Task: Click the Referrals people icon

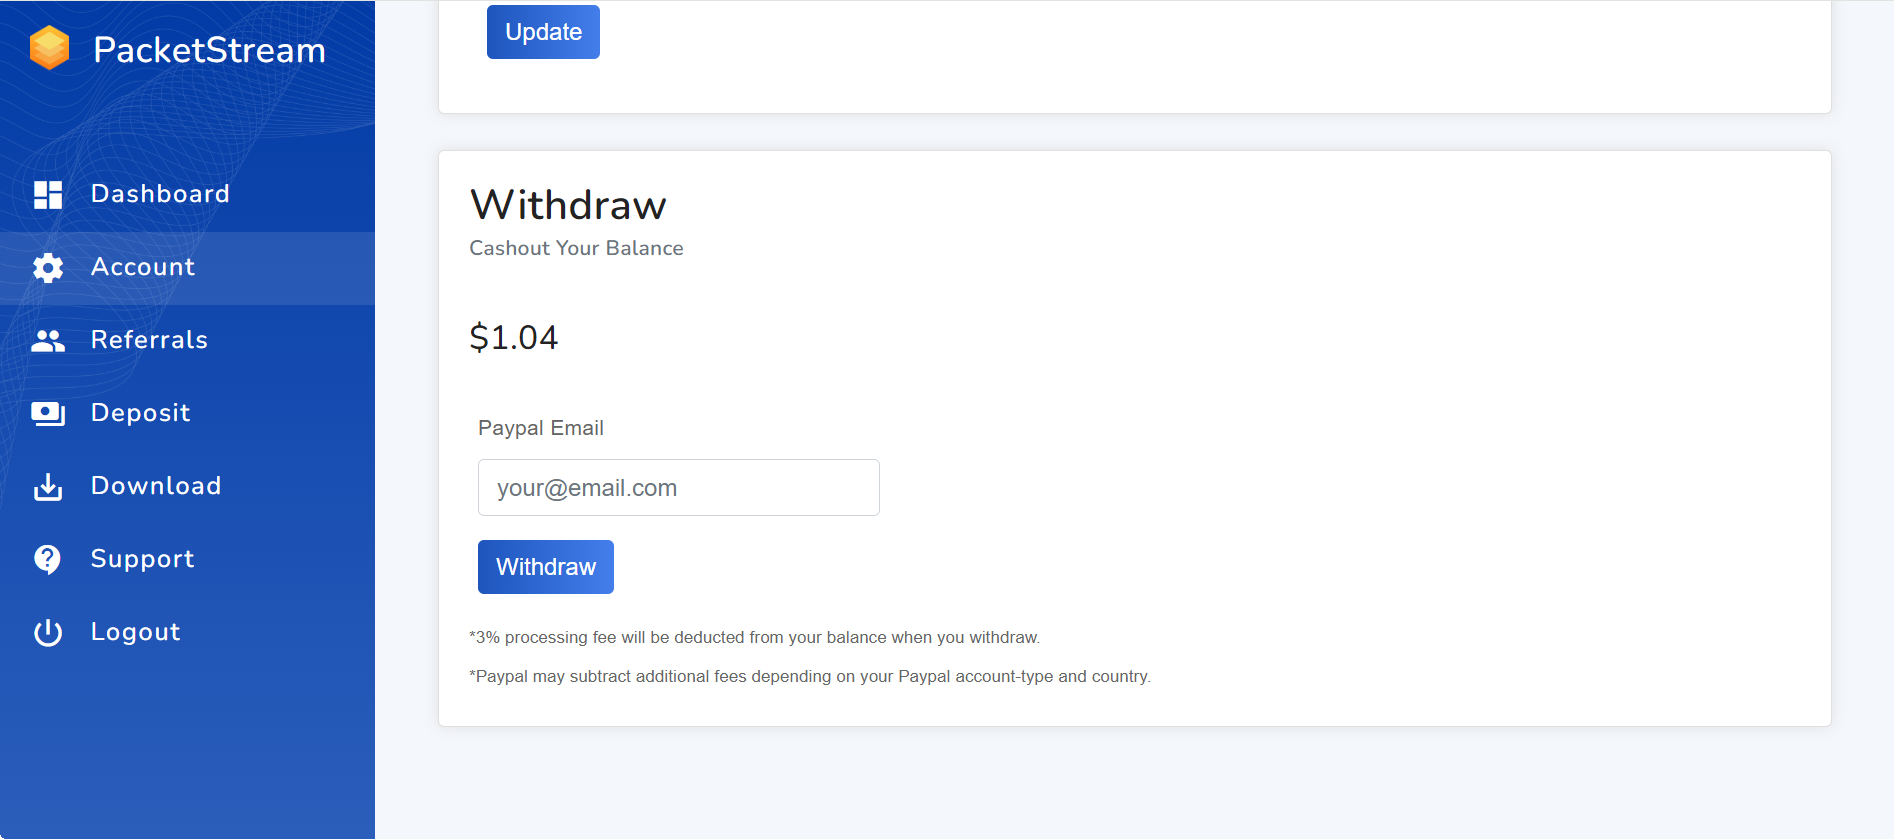Action: tap(47, 340)
